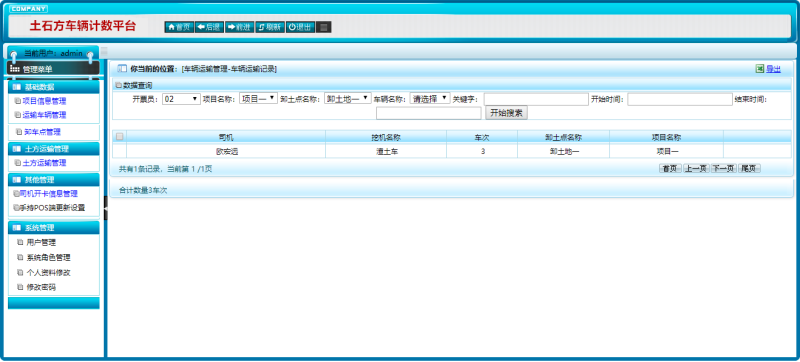Collapse the 土方运输管理 section header
Viewport: 800px width, 362px height.
tap(54, 149)
